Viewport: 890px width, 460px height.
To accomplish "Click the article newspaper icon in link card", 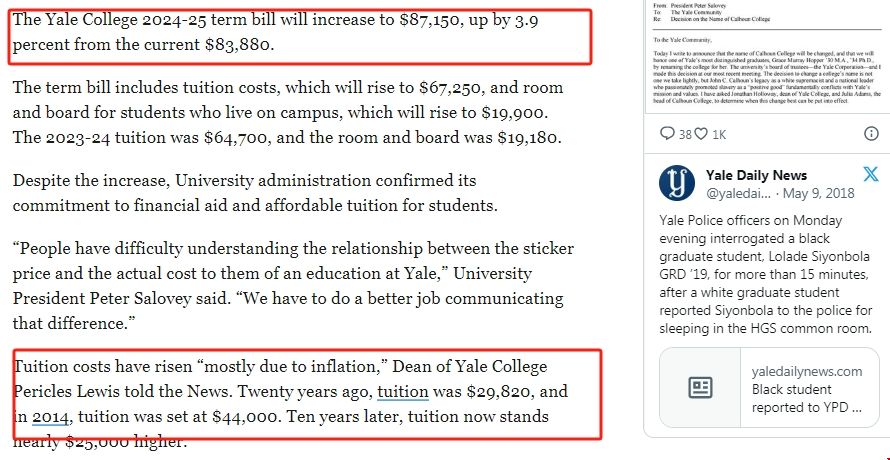I will coord(700,388).
